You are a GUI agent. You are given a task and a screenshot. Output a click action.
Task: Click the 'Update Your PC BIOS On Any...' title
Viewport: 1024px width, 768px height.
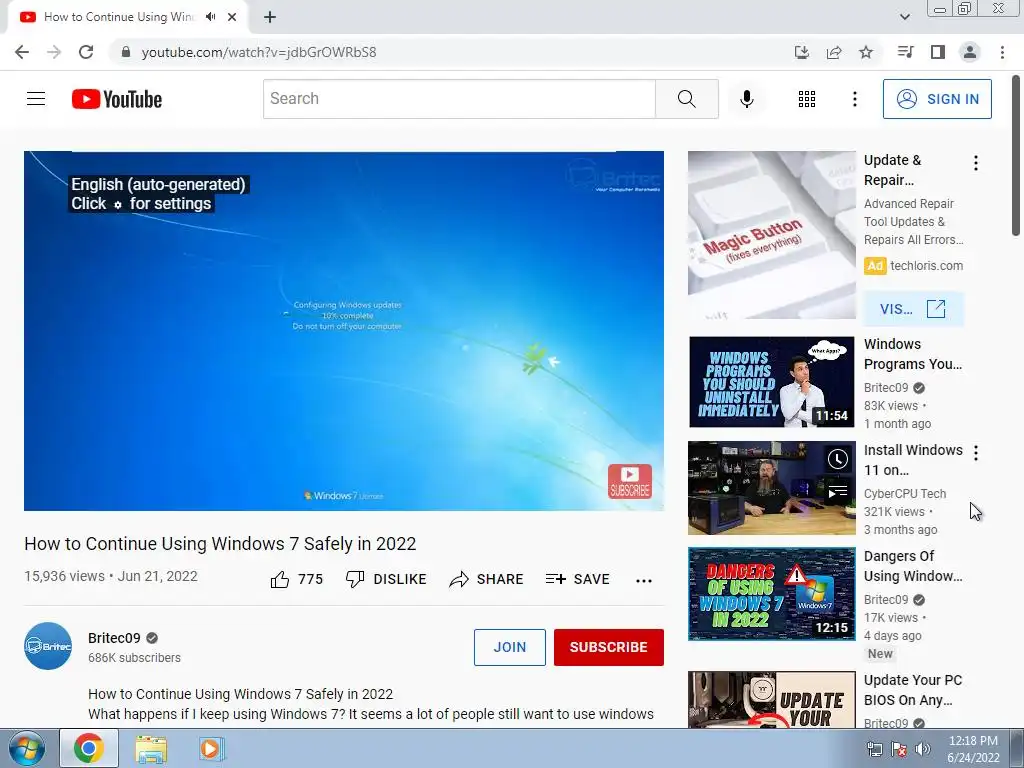912,690
